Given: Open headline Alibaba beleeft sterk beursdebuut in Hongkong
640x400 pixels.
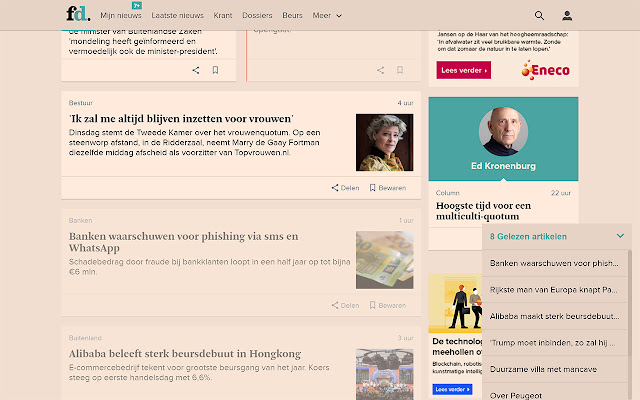Looking at the screenshot, I should (185, 353).
